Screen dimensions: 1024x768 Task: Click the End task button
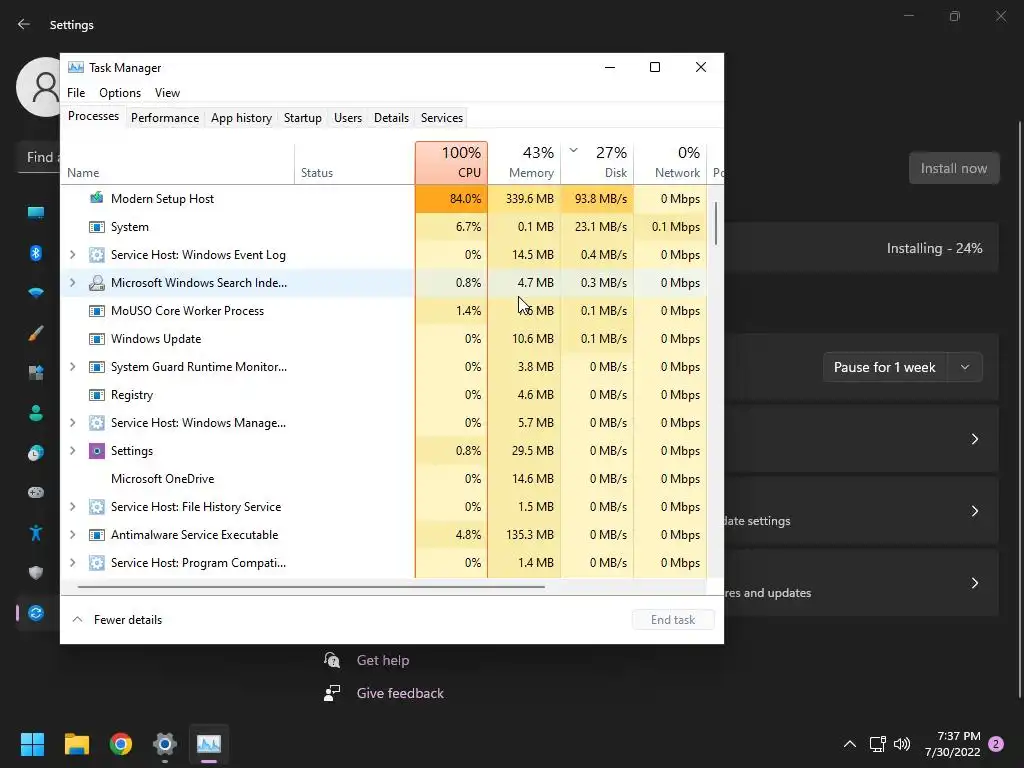pyautogui.click(x=673, y=620)
